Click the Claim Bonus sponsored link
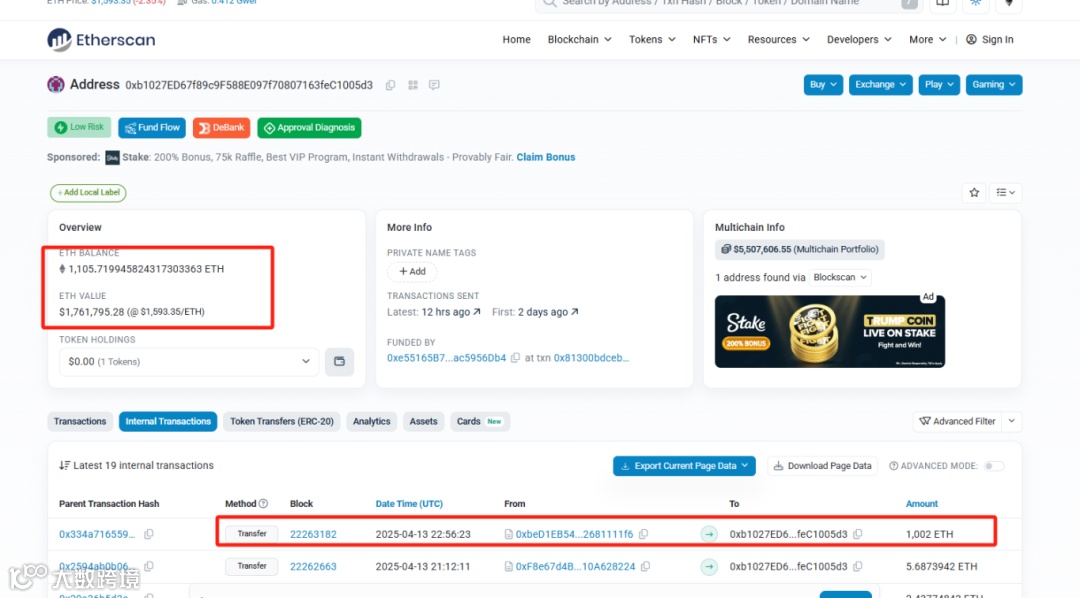Screen dimensions: 1080x598 tap(546, 157)
